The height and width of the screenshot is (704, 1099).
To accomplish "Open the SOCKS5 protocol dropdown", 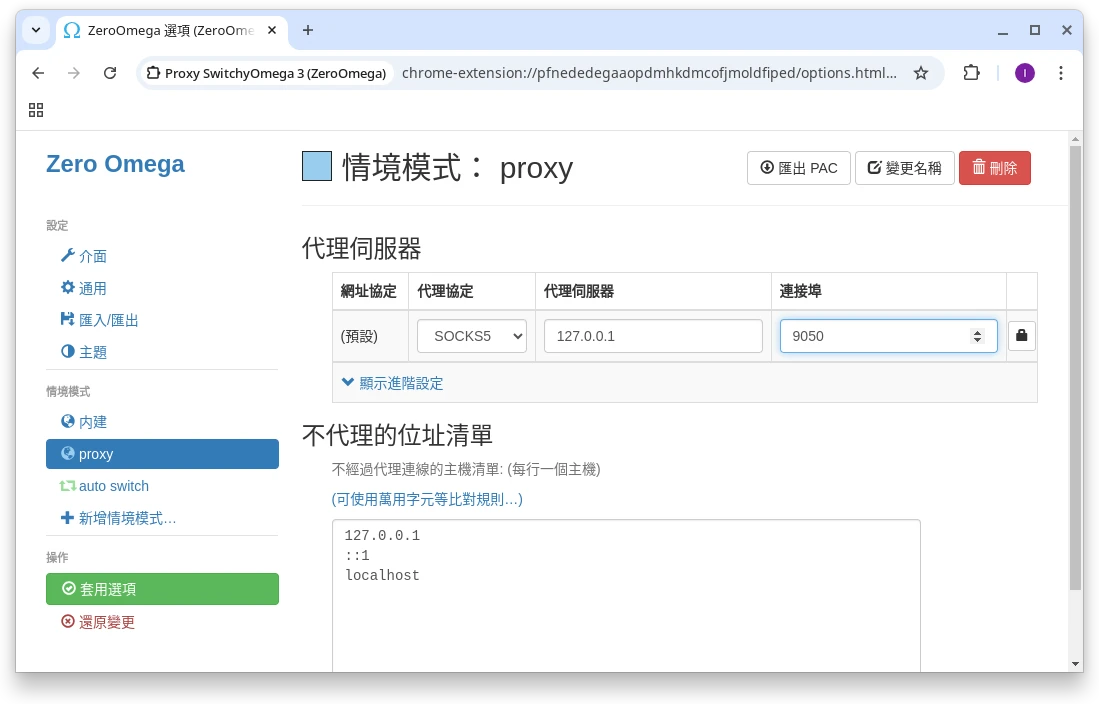I will [472, 336].
